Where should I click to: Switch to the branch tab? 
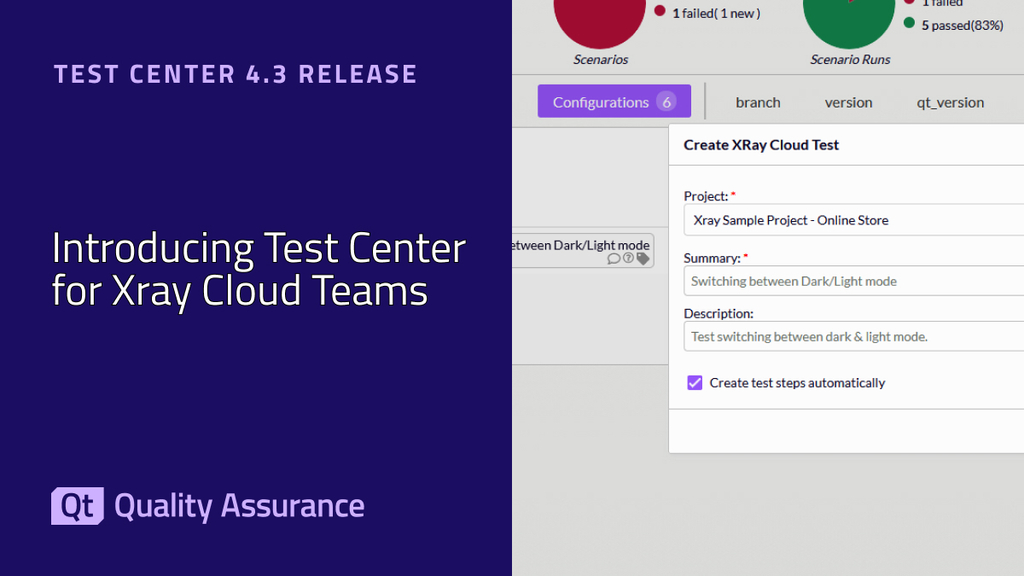[757, 101]
